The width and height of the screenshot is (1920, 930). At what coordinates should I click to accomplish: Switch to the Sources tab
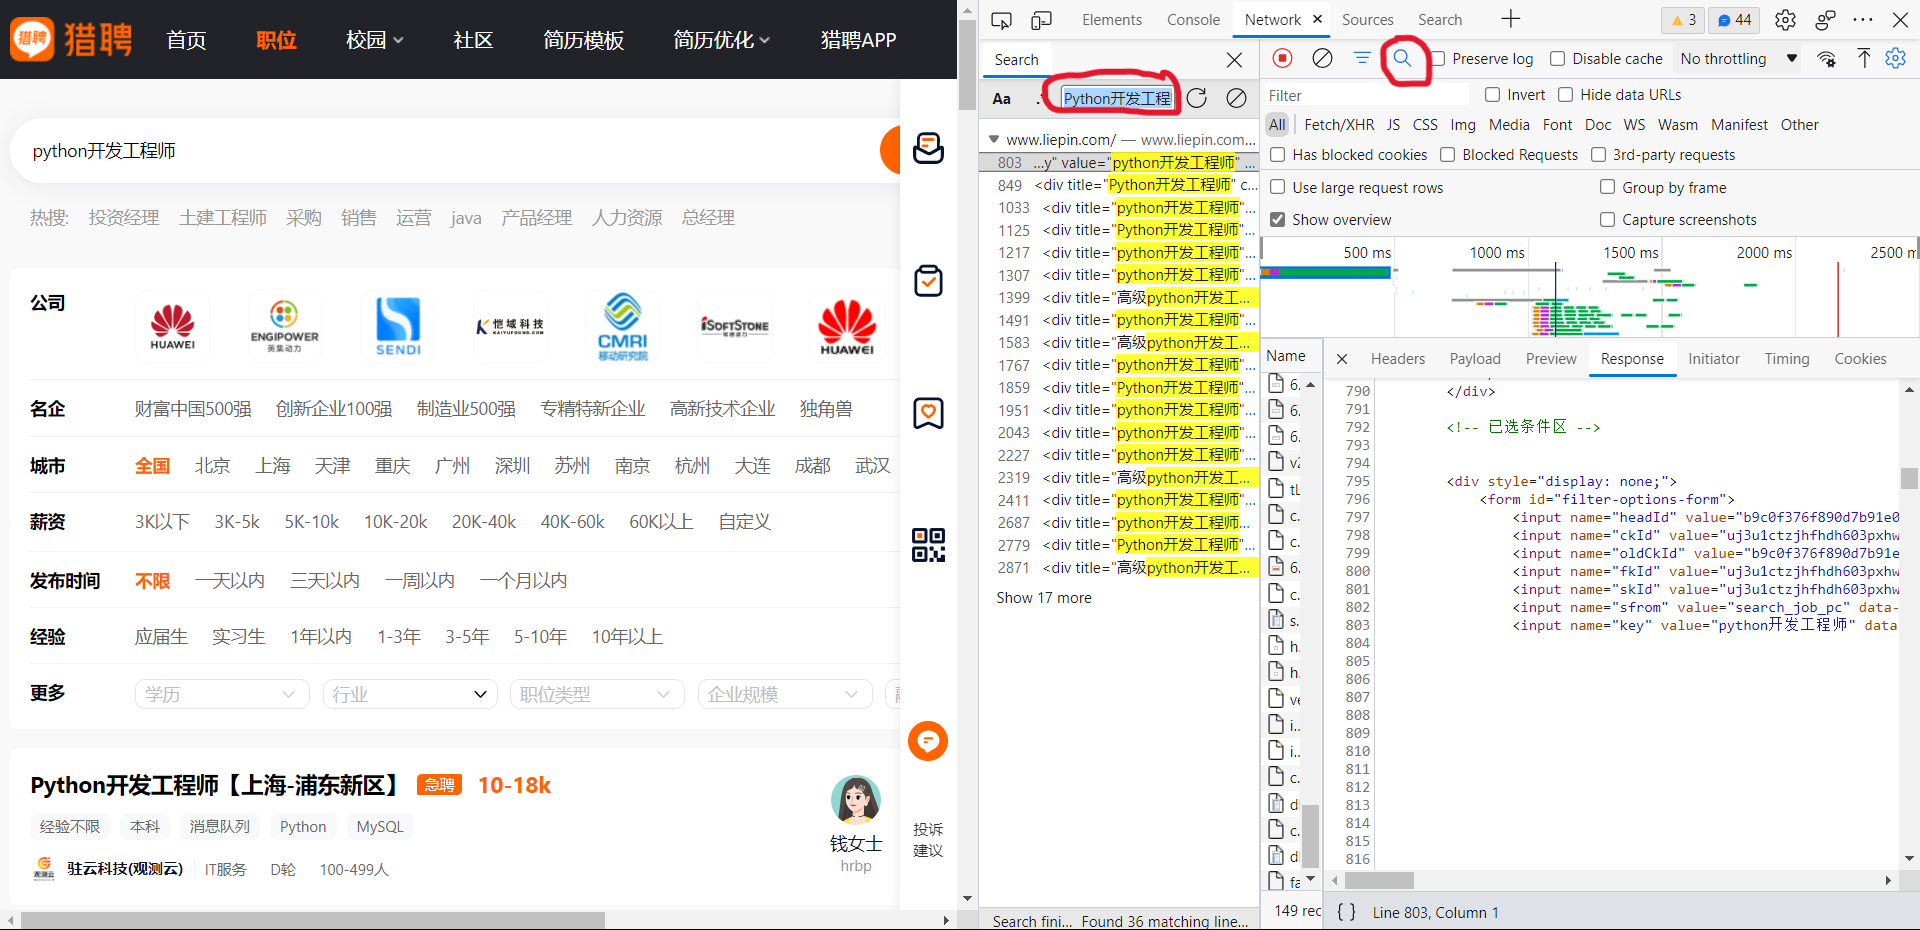[1367, 20]
